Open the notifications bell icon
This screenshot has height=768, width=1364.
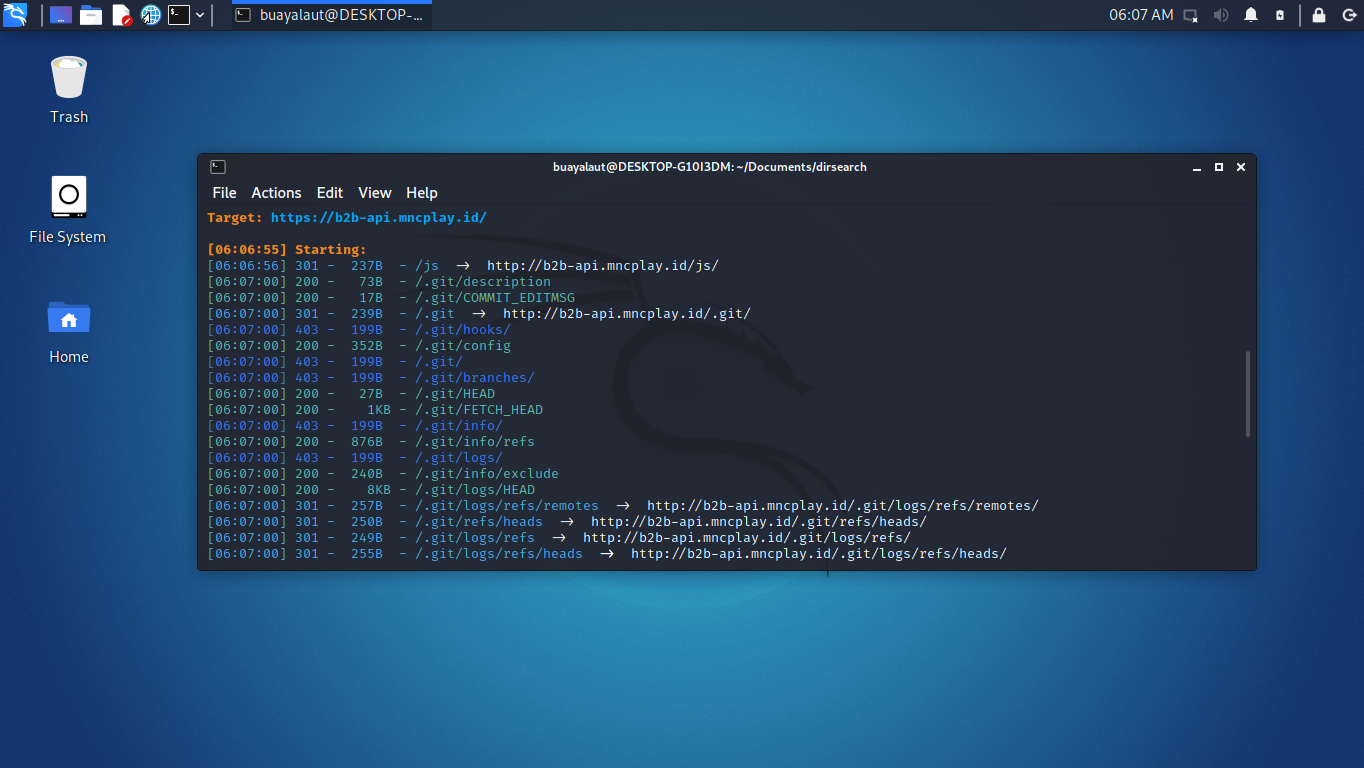[1251, 15]
